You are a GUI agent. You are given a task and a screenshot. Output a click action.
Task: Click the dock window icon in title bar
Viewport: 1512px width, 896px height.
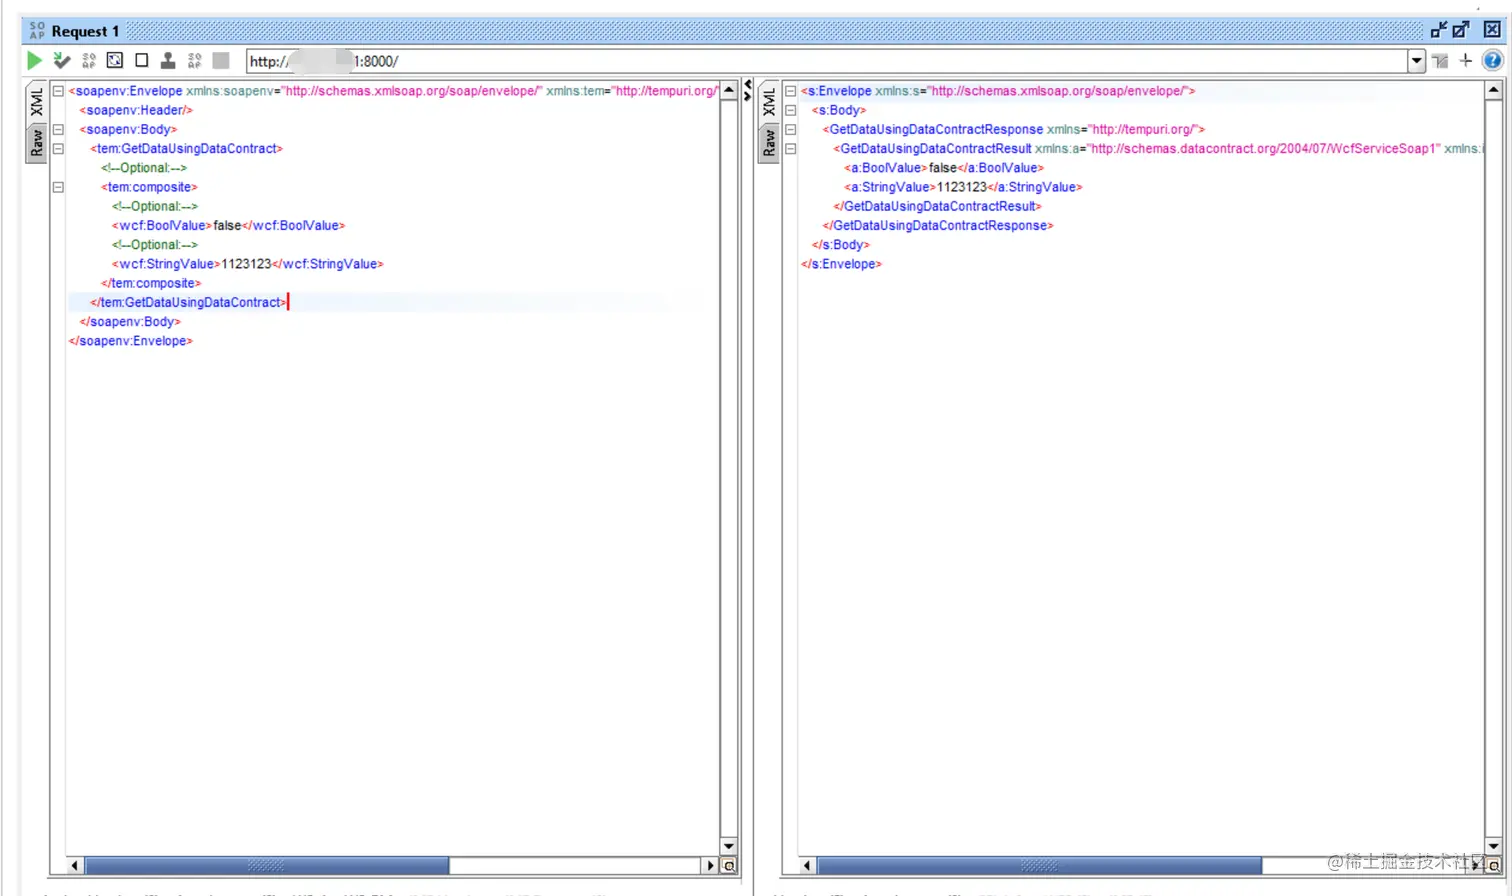[1439, 30]
